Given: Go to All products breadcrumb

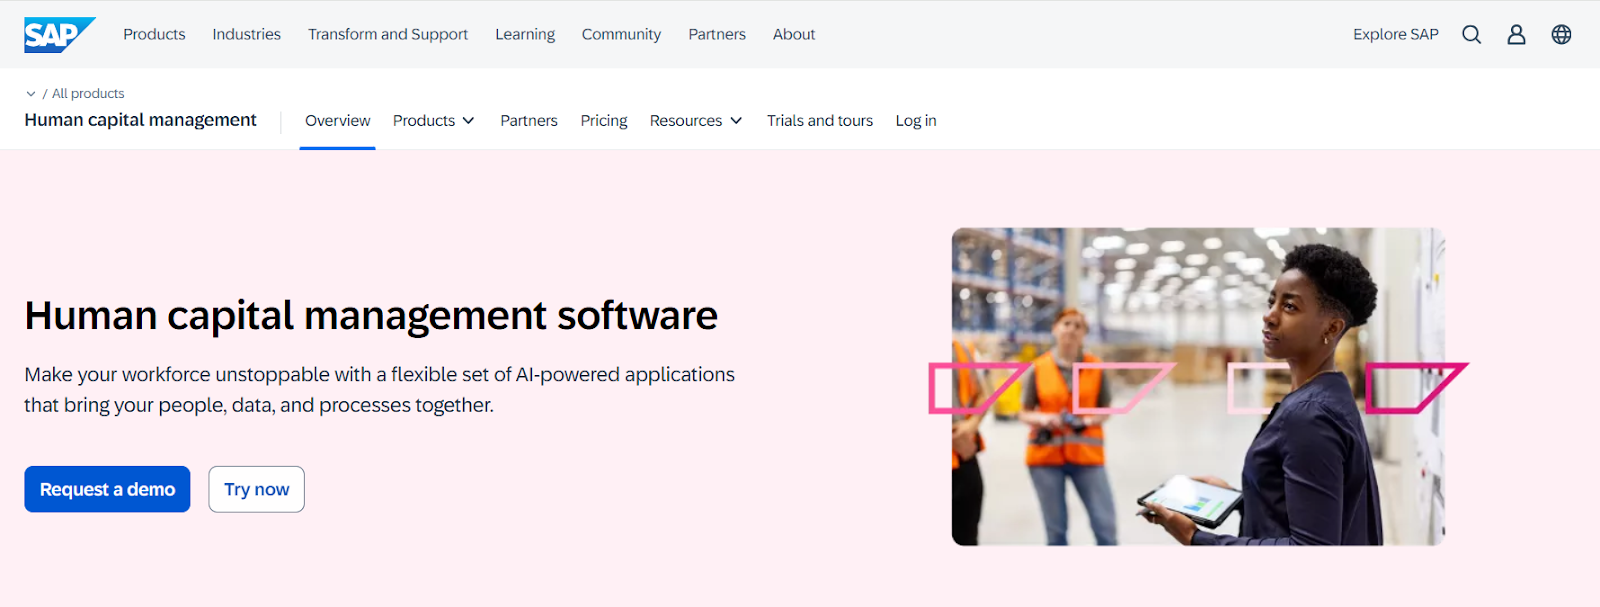Looking at the screenshot, I should pos(88,94).
